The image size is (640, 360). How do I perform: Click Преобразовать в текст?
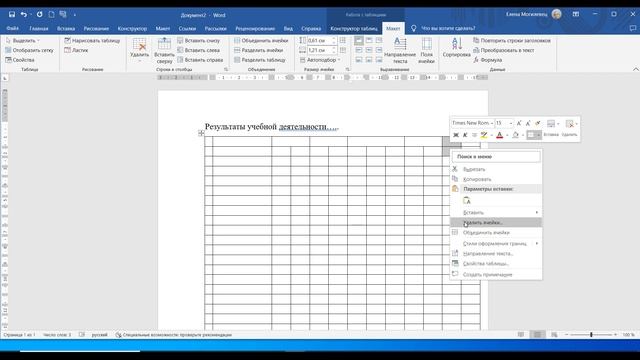tap(504, 50)
